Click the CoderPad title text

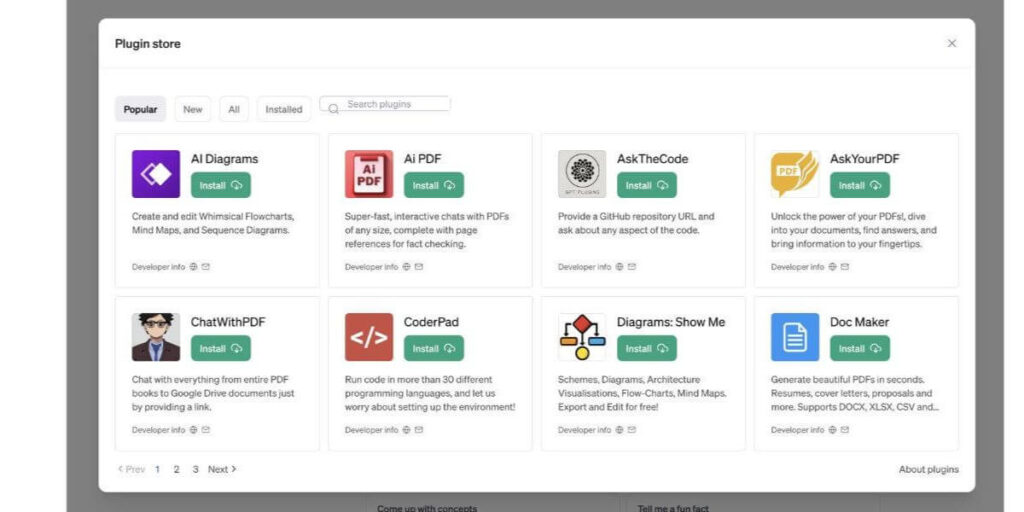pyautogui.click(x=431, y=322)
